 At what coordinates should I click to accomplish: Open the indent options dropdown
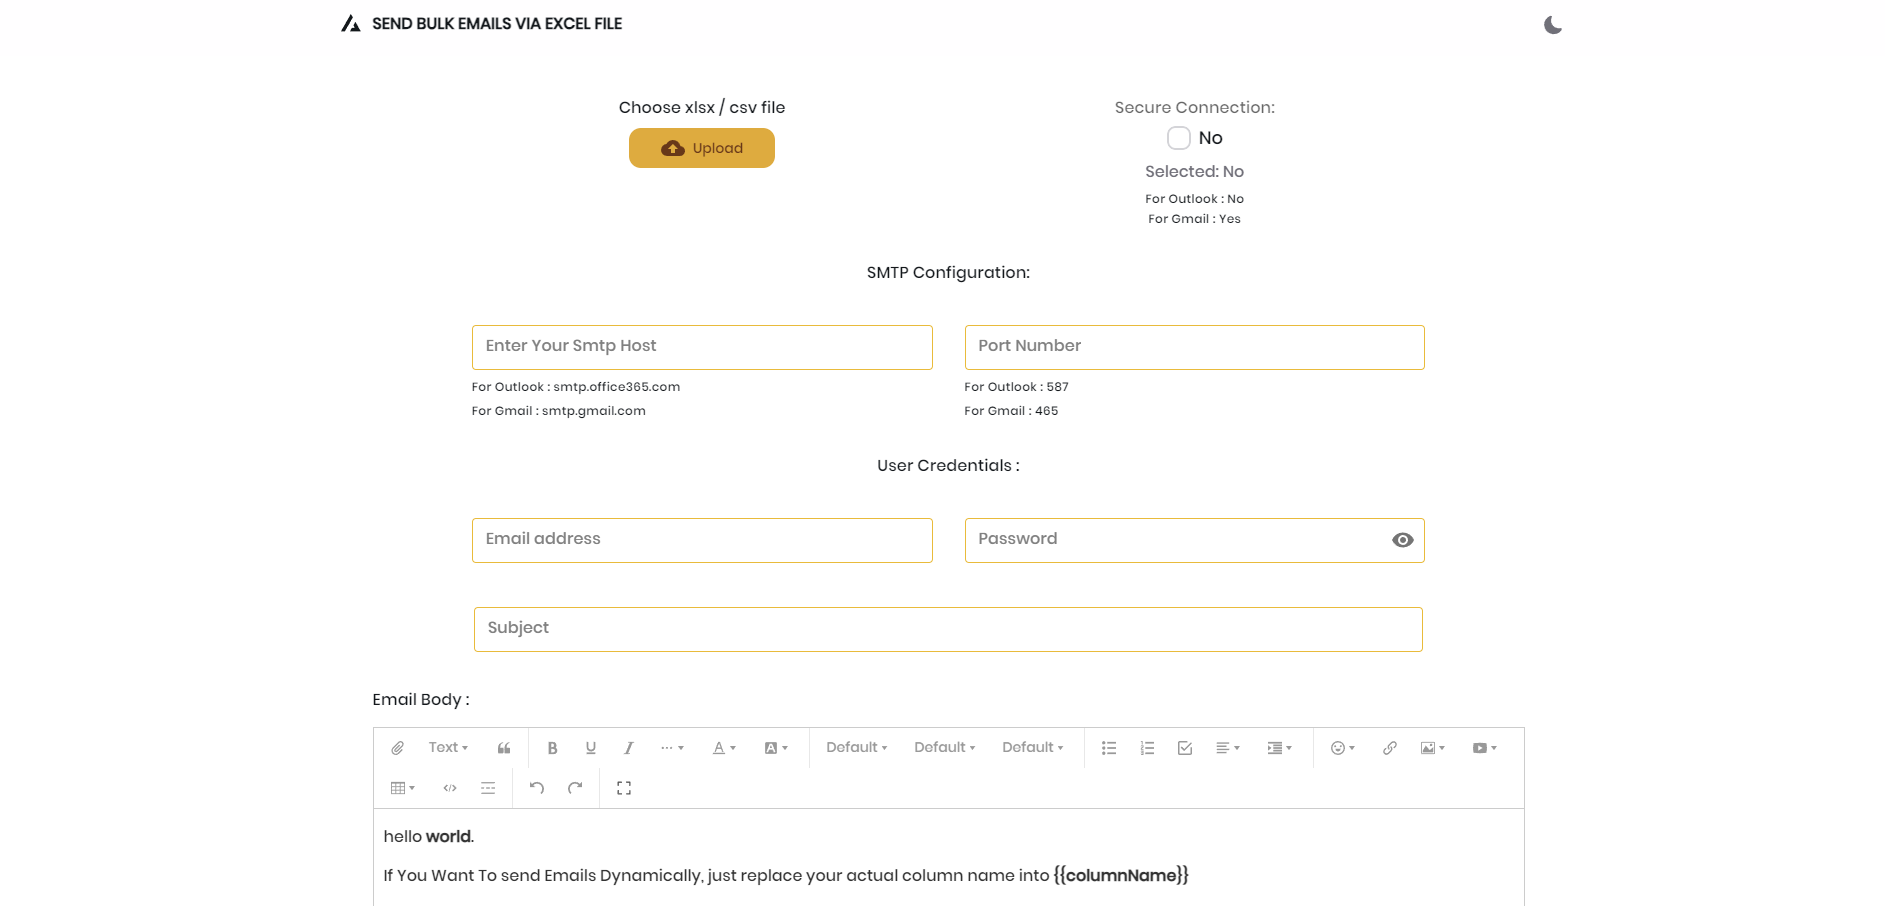(x=1280, y=748)
